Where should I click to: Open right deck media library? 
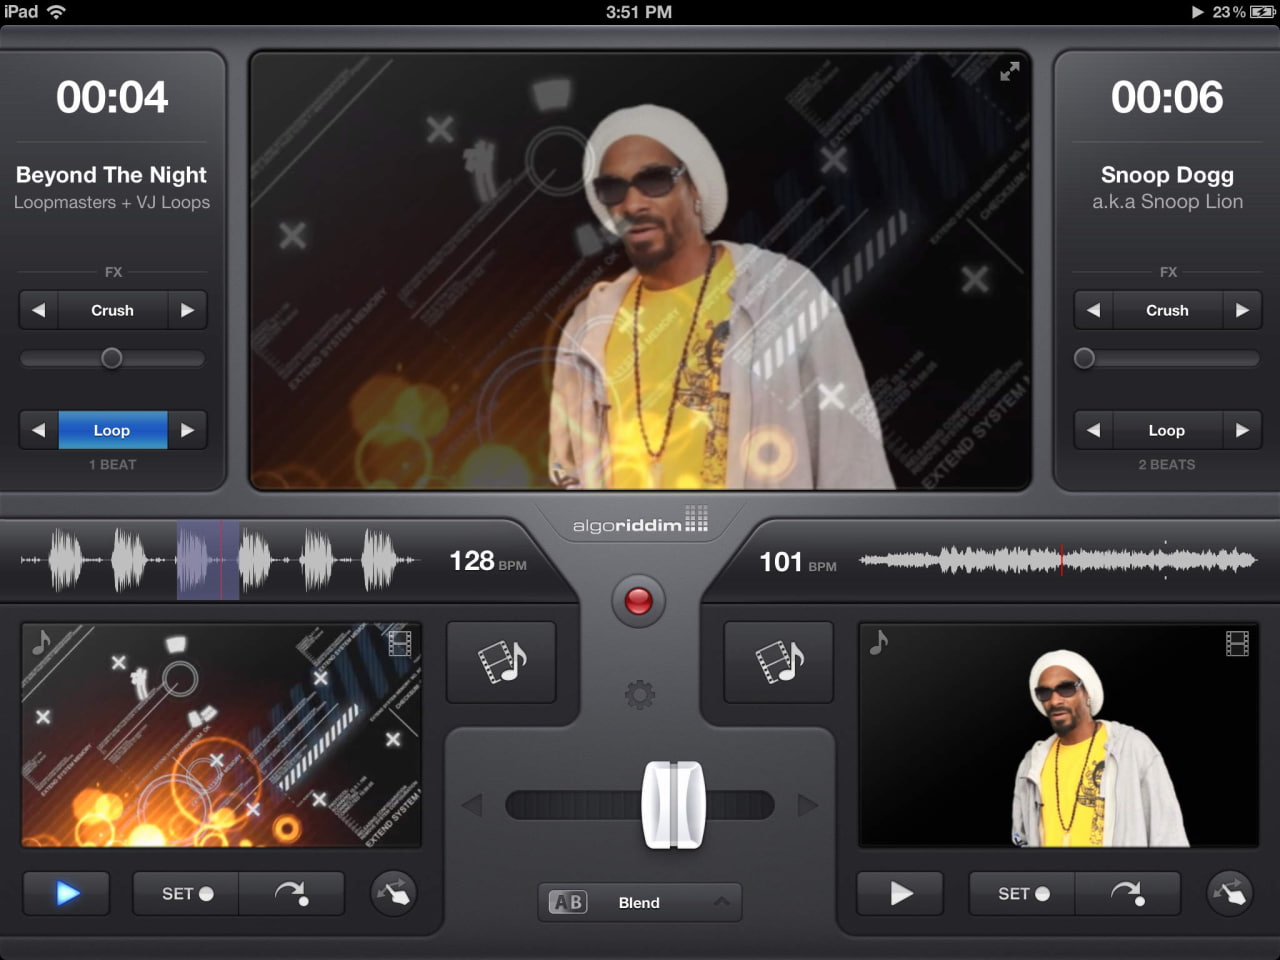click(x=778, y=662)
